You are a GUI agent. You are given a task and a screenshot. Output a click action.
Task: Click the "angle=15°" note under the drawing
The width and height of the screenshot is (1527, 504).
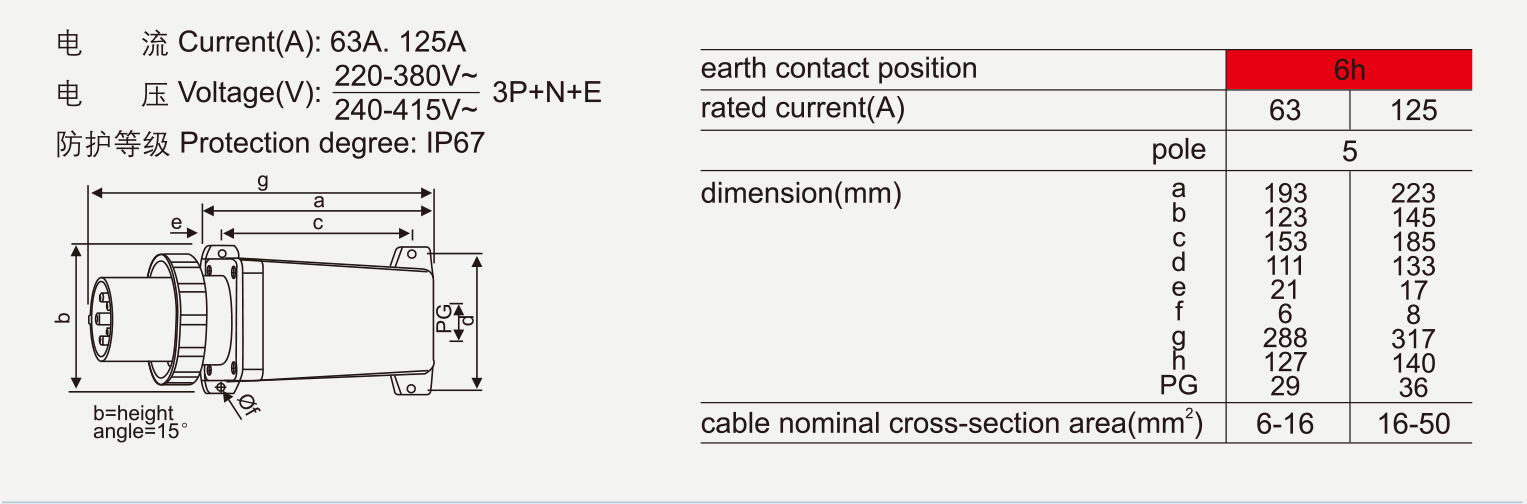pyautogui.click(x=140, y=432)
